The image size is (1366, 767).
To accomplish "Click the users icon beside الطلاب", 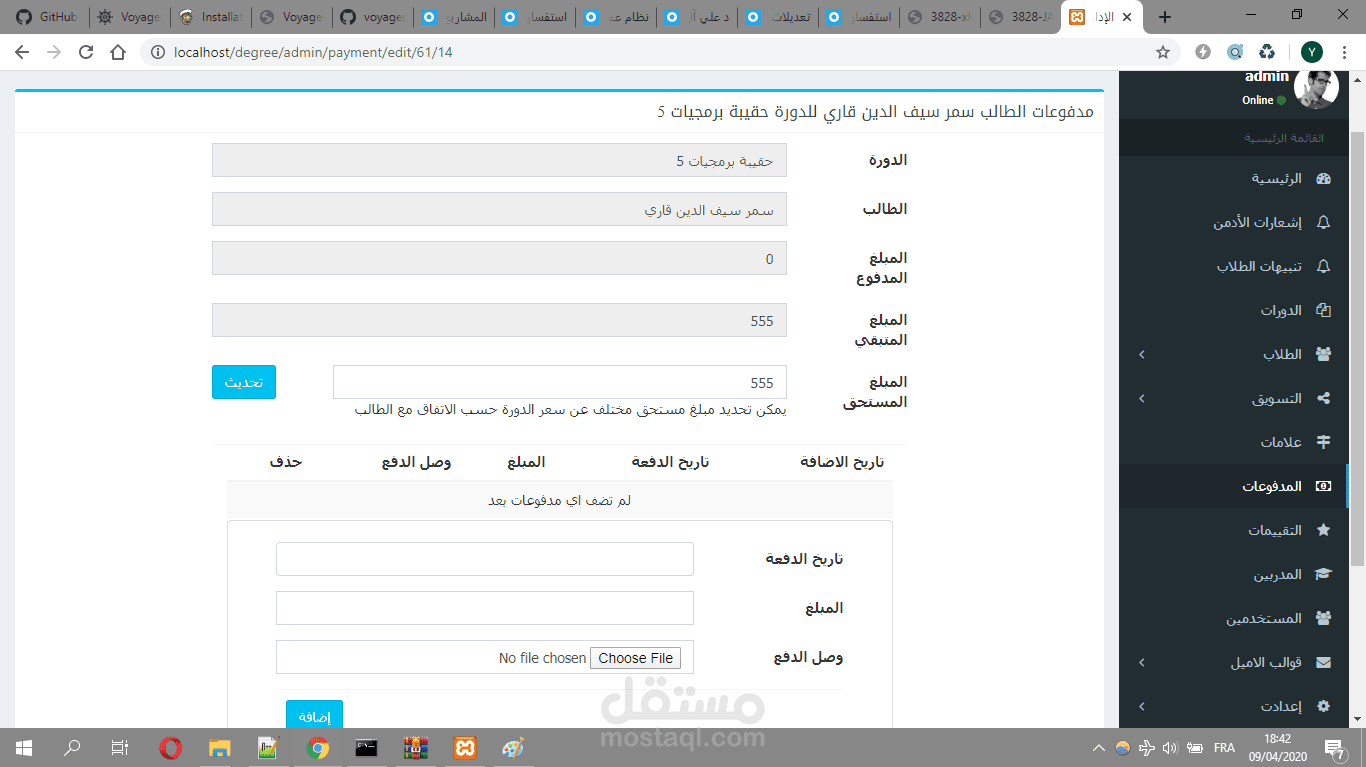I will click(x=1323, y=355).
